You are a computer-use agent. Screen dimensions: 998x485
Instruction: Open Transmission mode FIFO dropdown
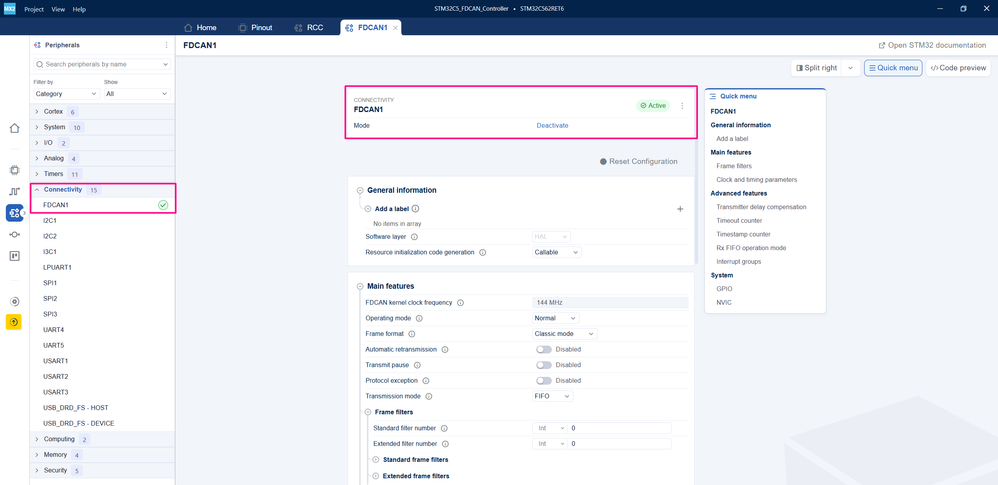[x=552, y=397]
